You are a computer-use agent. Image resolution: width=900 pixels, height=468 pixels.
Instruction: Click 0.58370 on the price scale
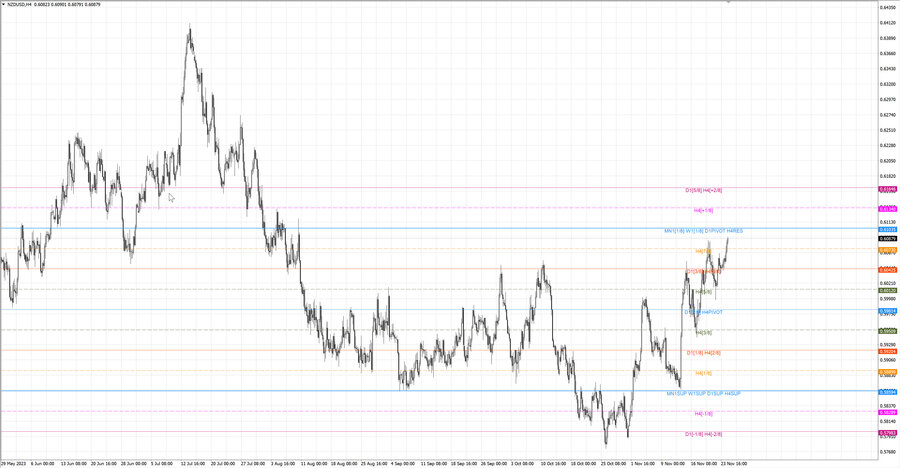pos(888,406)
